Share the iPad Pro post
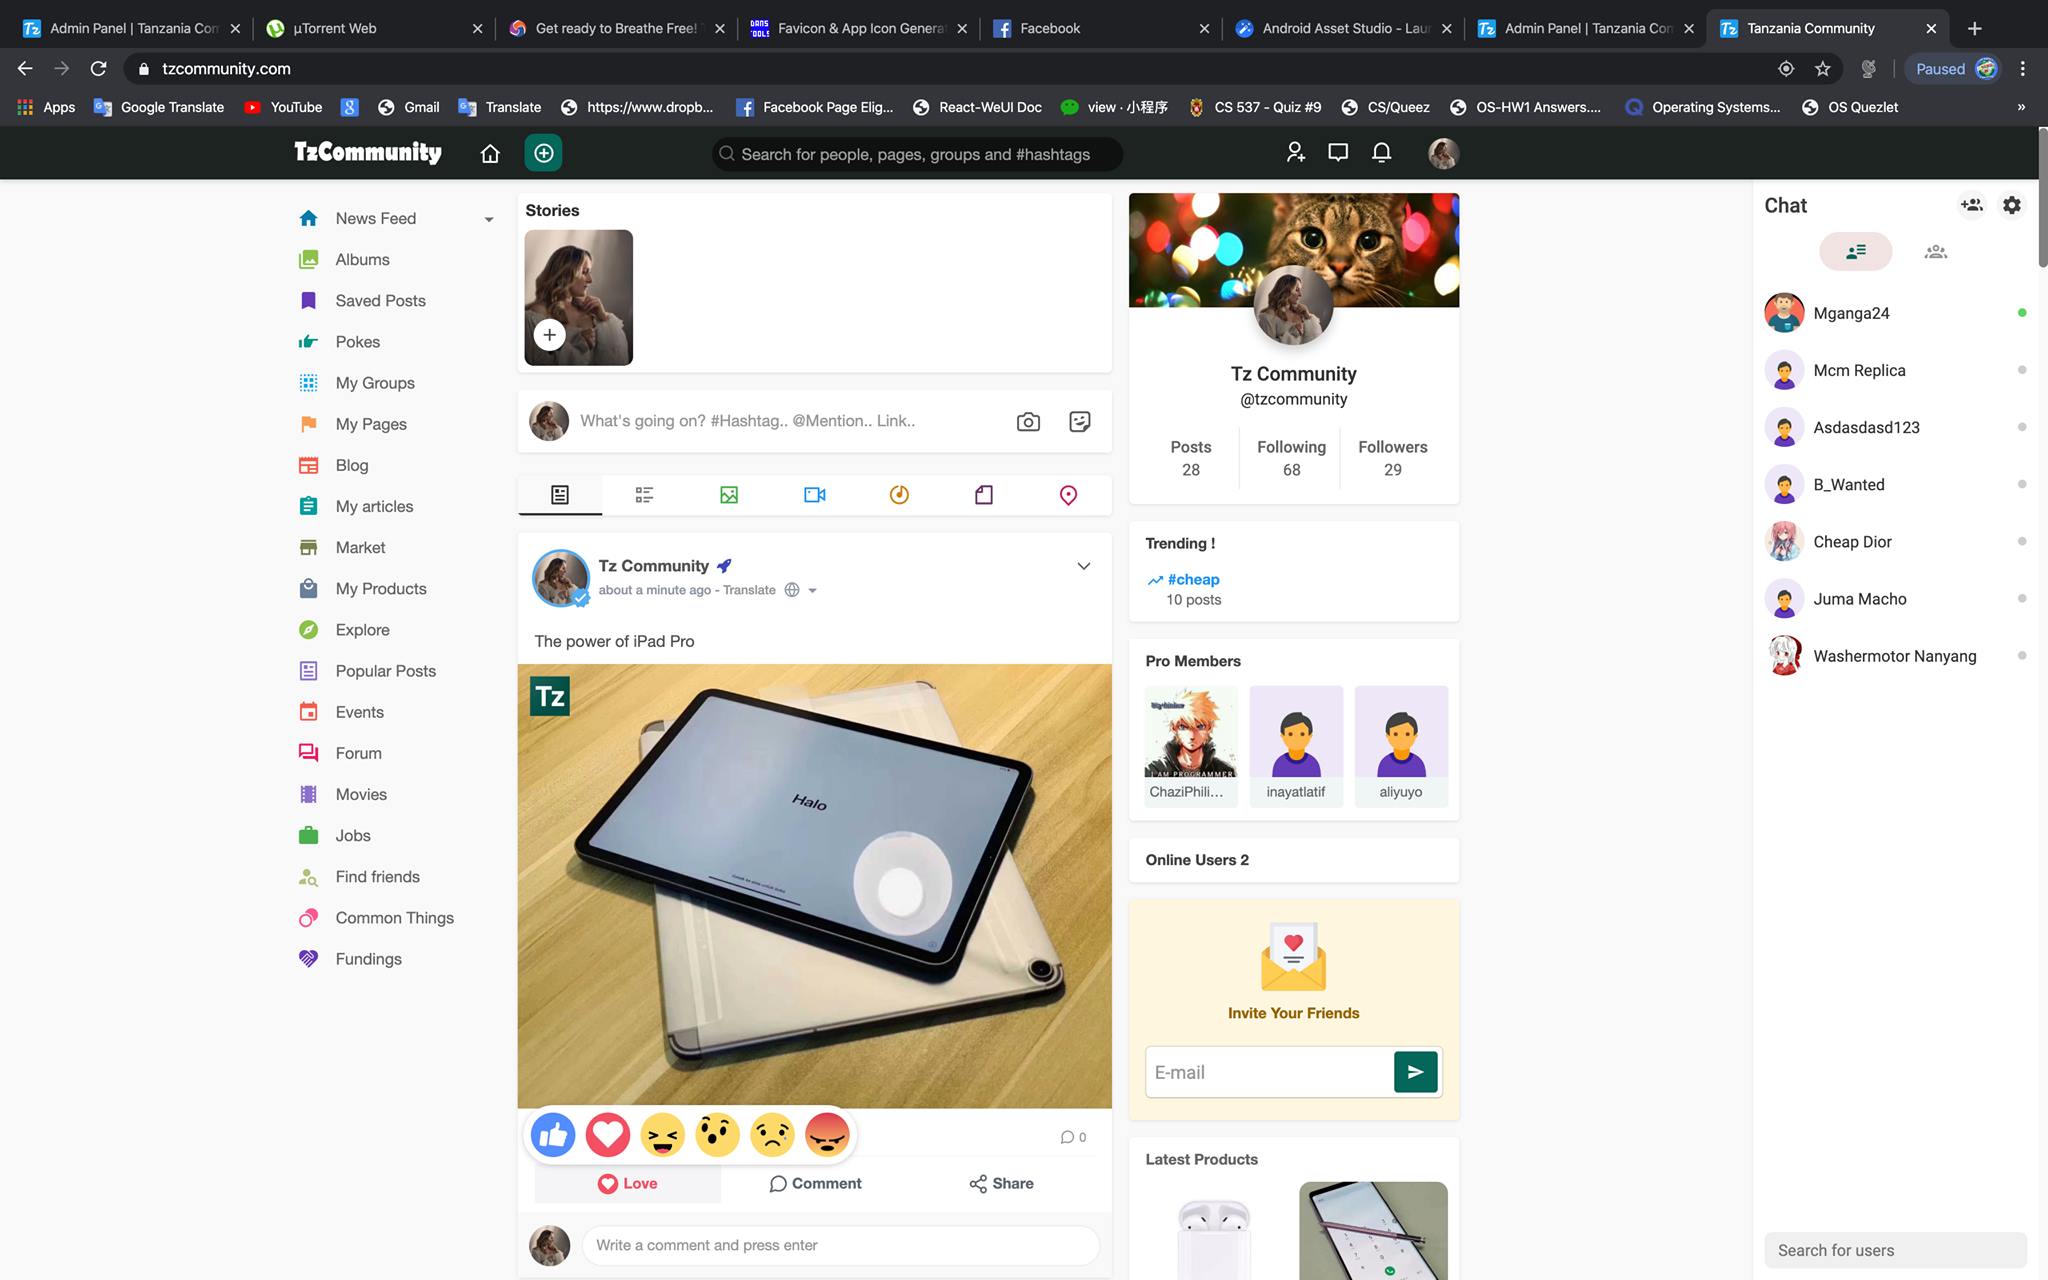Screen dimensions: 2048x1280 (1001, 1183)
